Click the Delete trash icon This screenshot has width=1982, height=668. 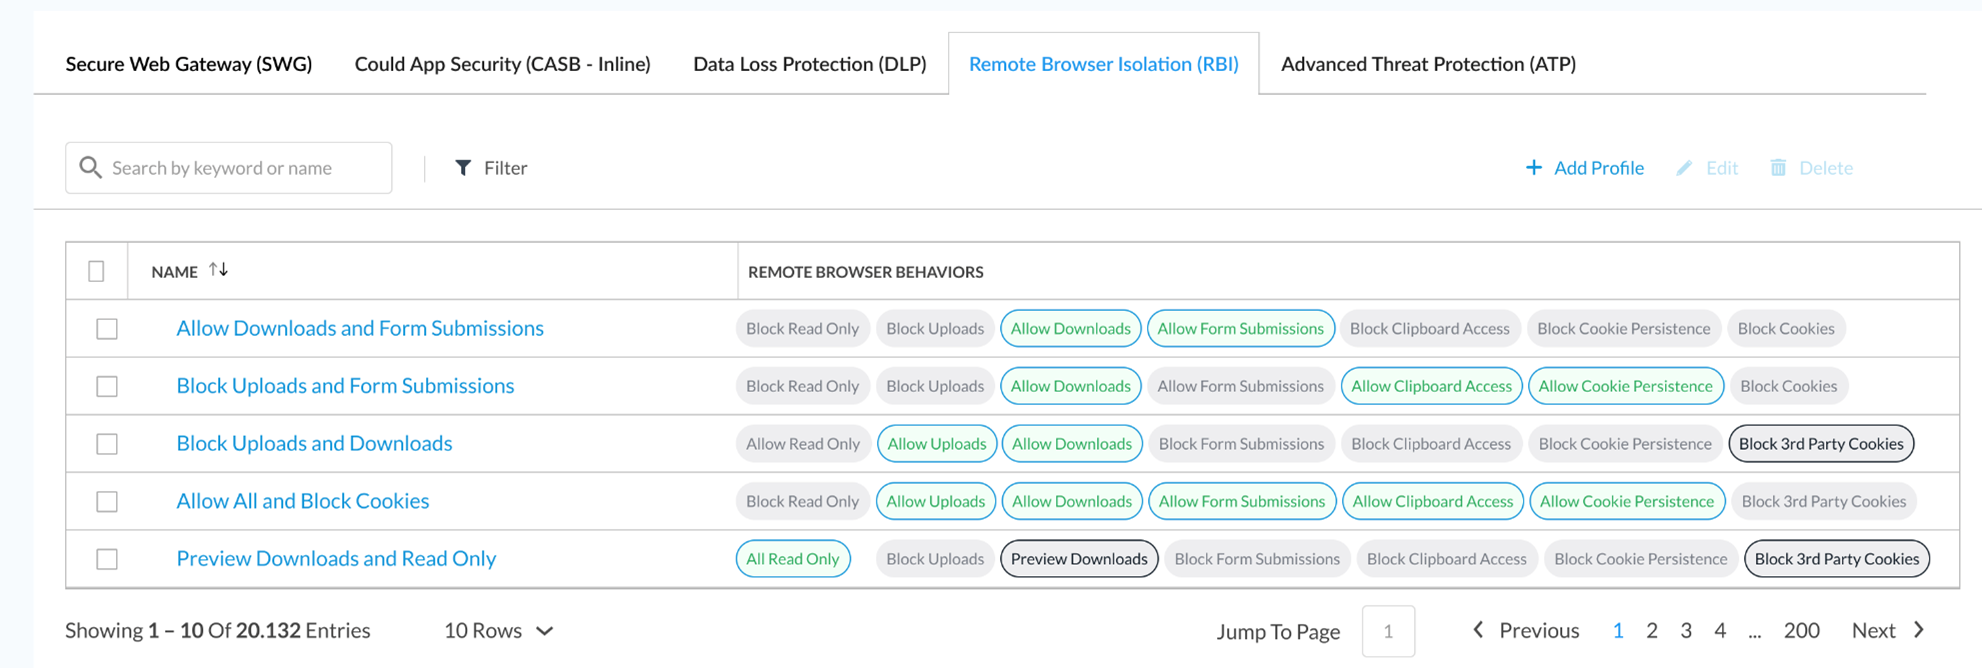click(1778, 168)
